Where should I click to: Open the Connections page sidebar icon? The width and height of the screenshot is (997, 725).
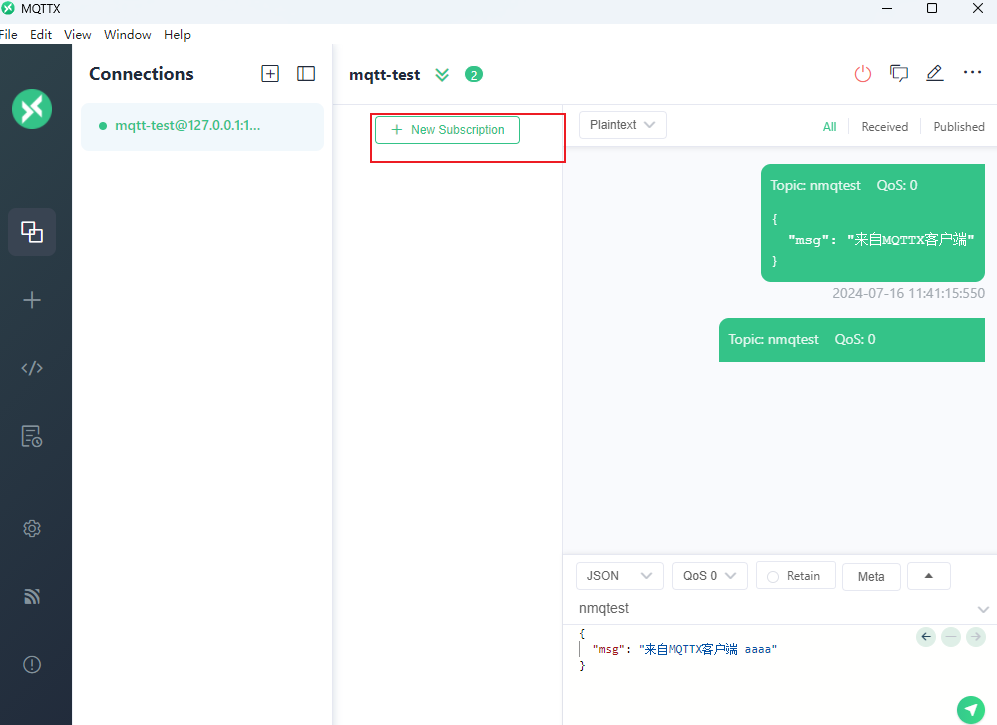(x=32, y=231)
